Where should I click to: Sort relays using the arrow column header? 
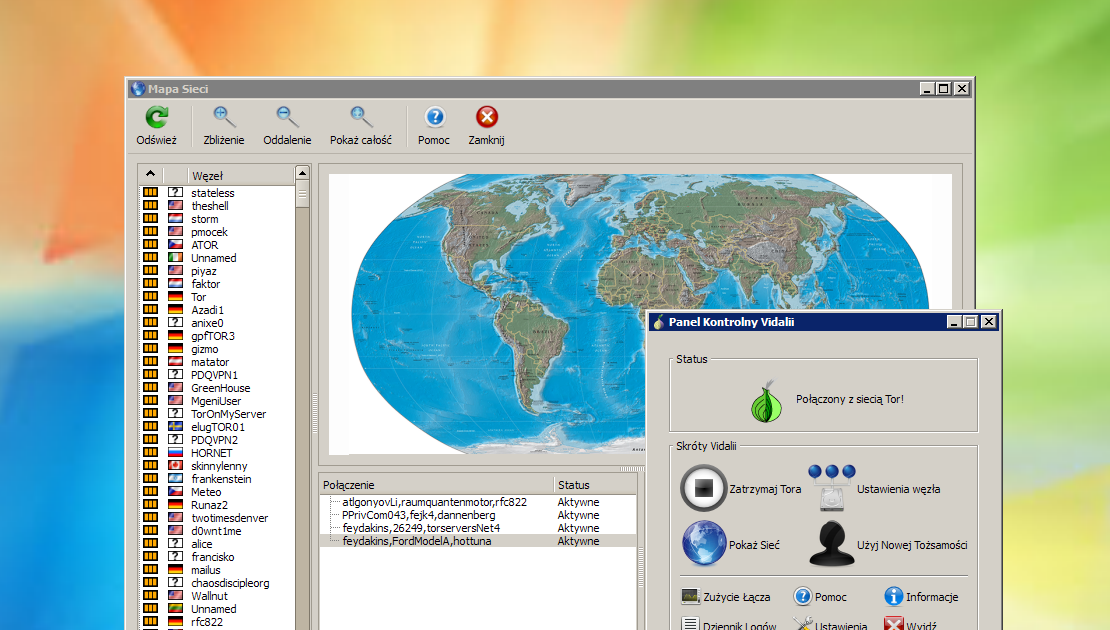point(151,175)
